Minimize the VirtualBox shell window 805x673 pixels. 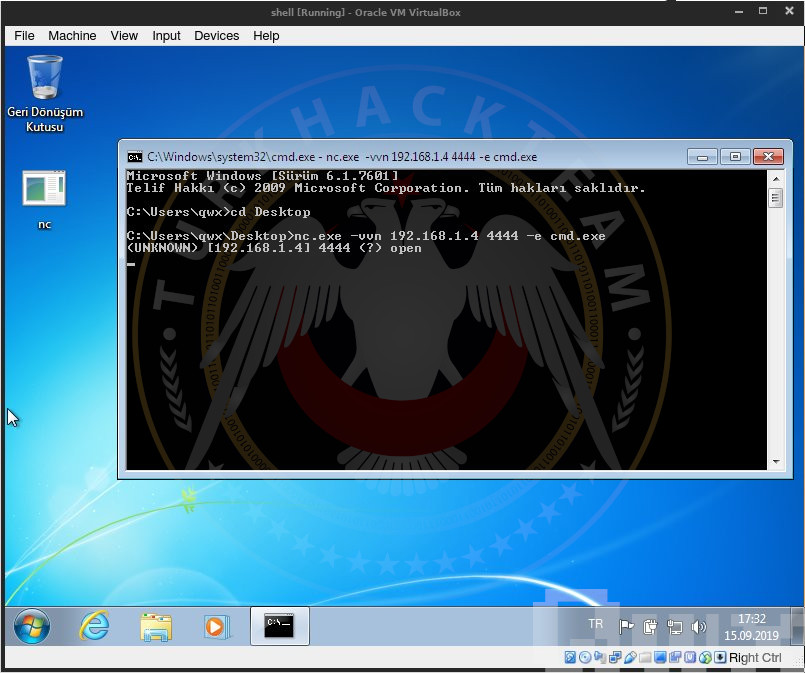(739, 11)
